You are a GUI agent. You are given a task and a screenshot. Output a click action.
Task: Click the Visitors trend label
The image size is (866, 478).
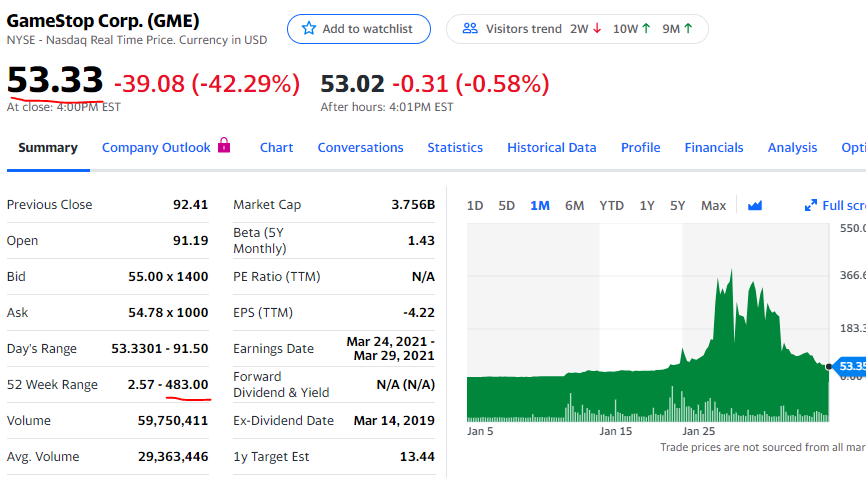[524, 29]
